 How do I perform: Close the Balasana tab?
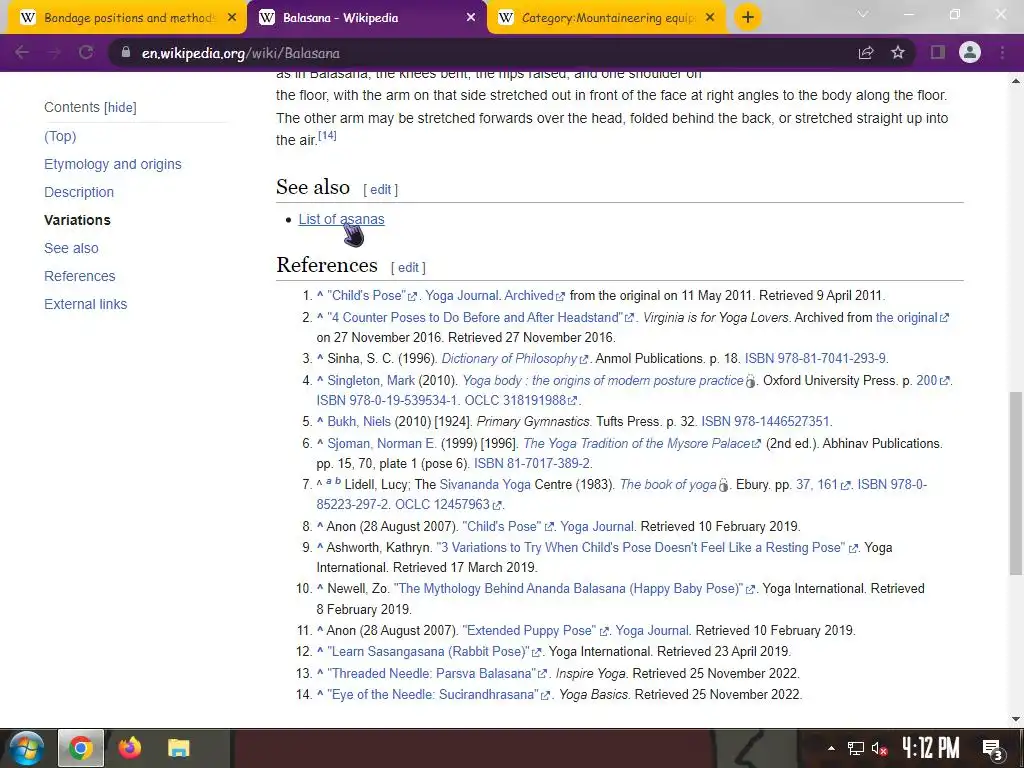pos(471,18)
